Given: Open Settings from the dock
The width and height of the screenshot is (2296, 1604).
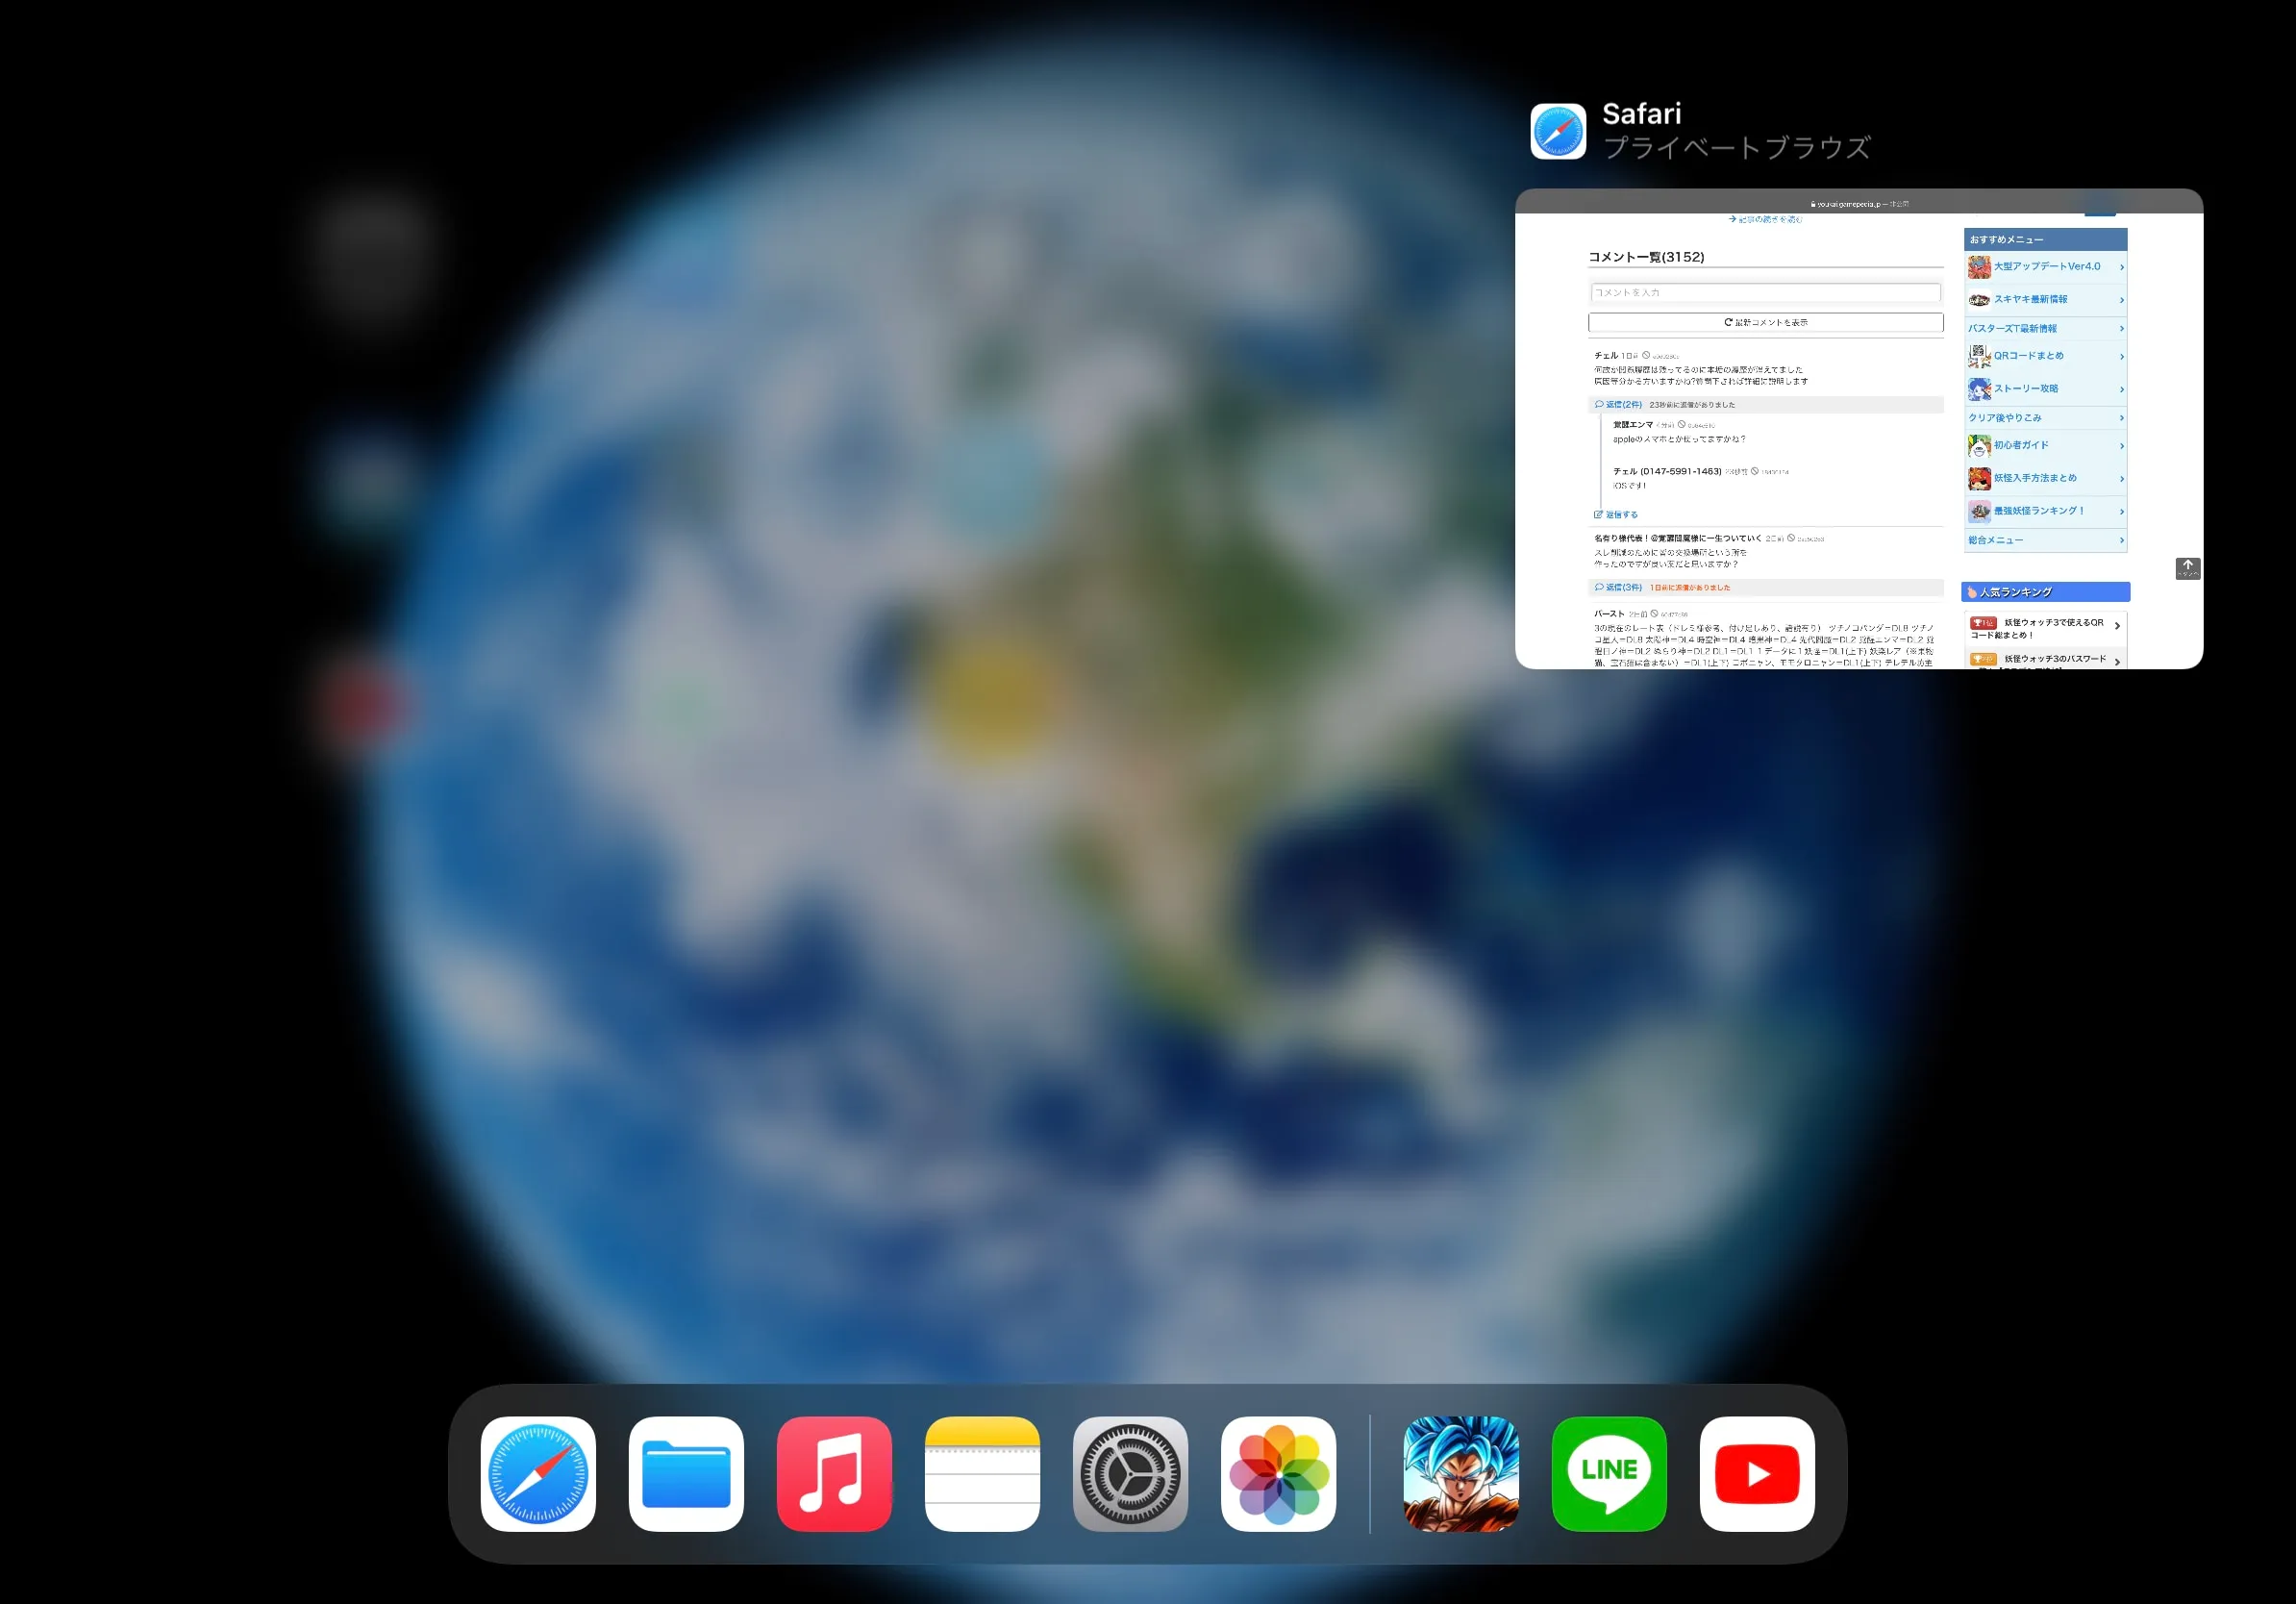Looking at the screenshot, I should point(1130,1473).
